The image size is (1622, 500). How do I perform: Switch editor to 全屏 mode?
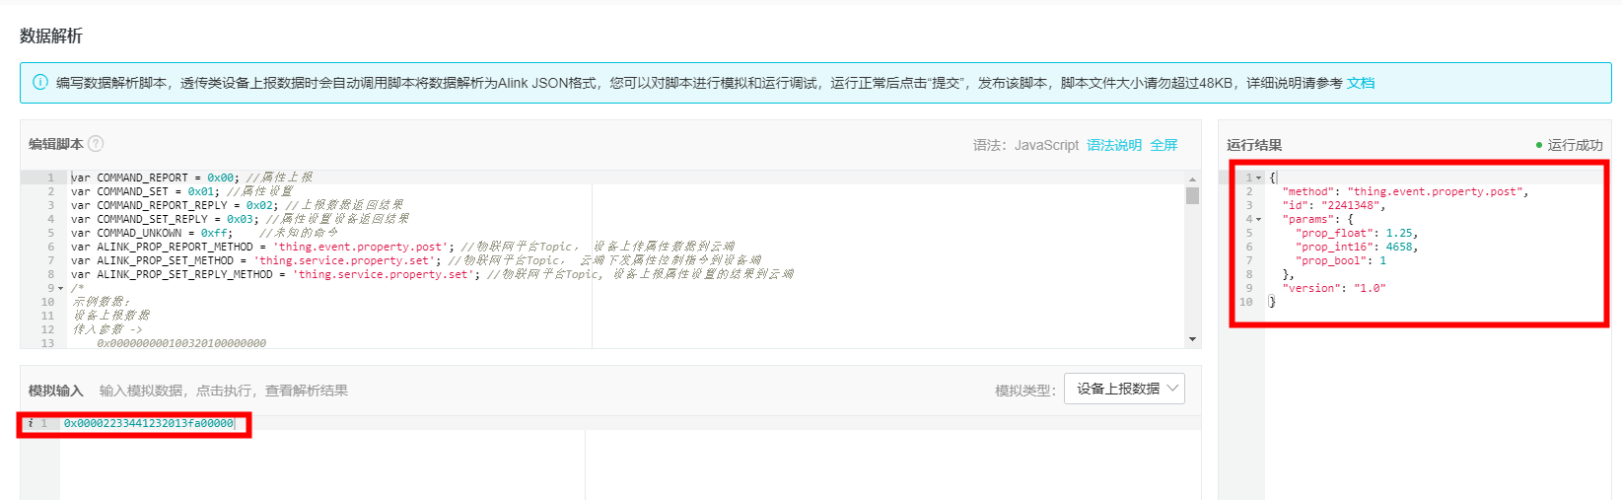[x=1163, y=145]
